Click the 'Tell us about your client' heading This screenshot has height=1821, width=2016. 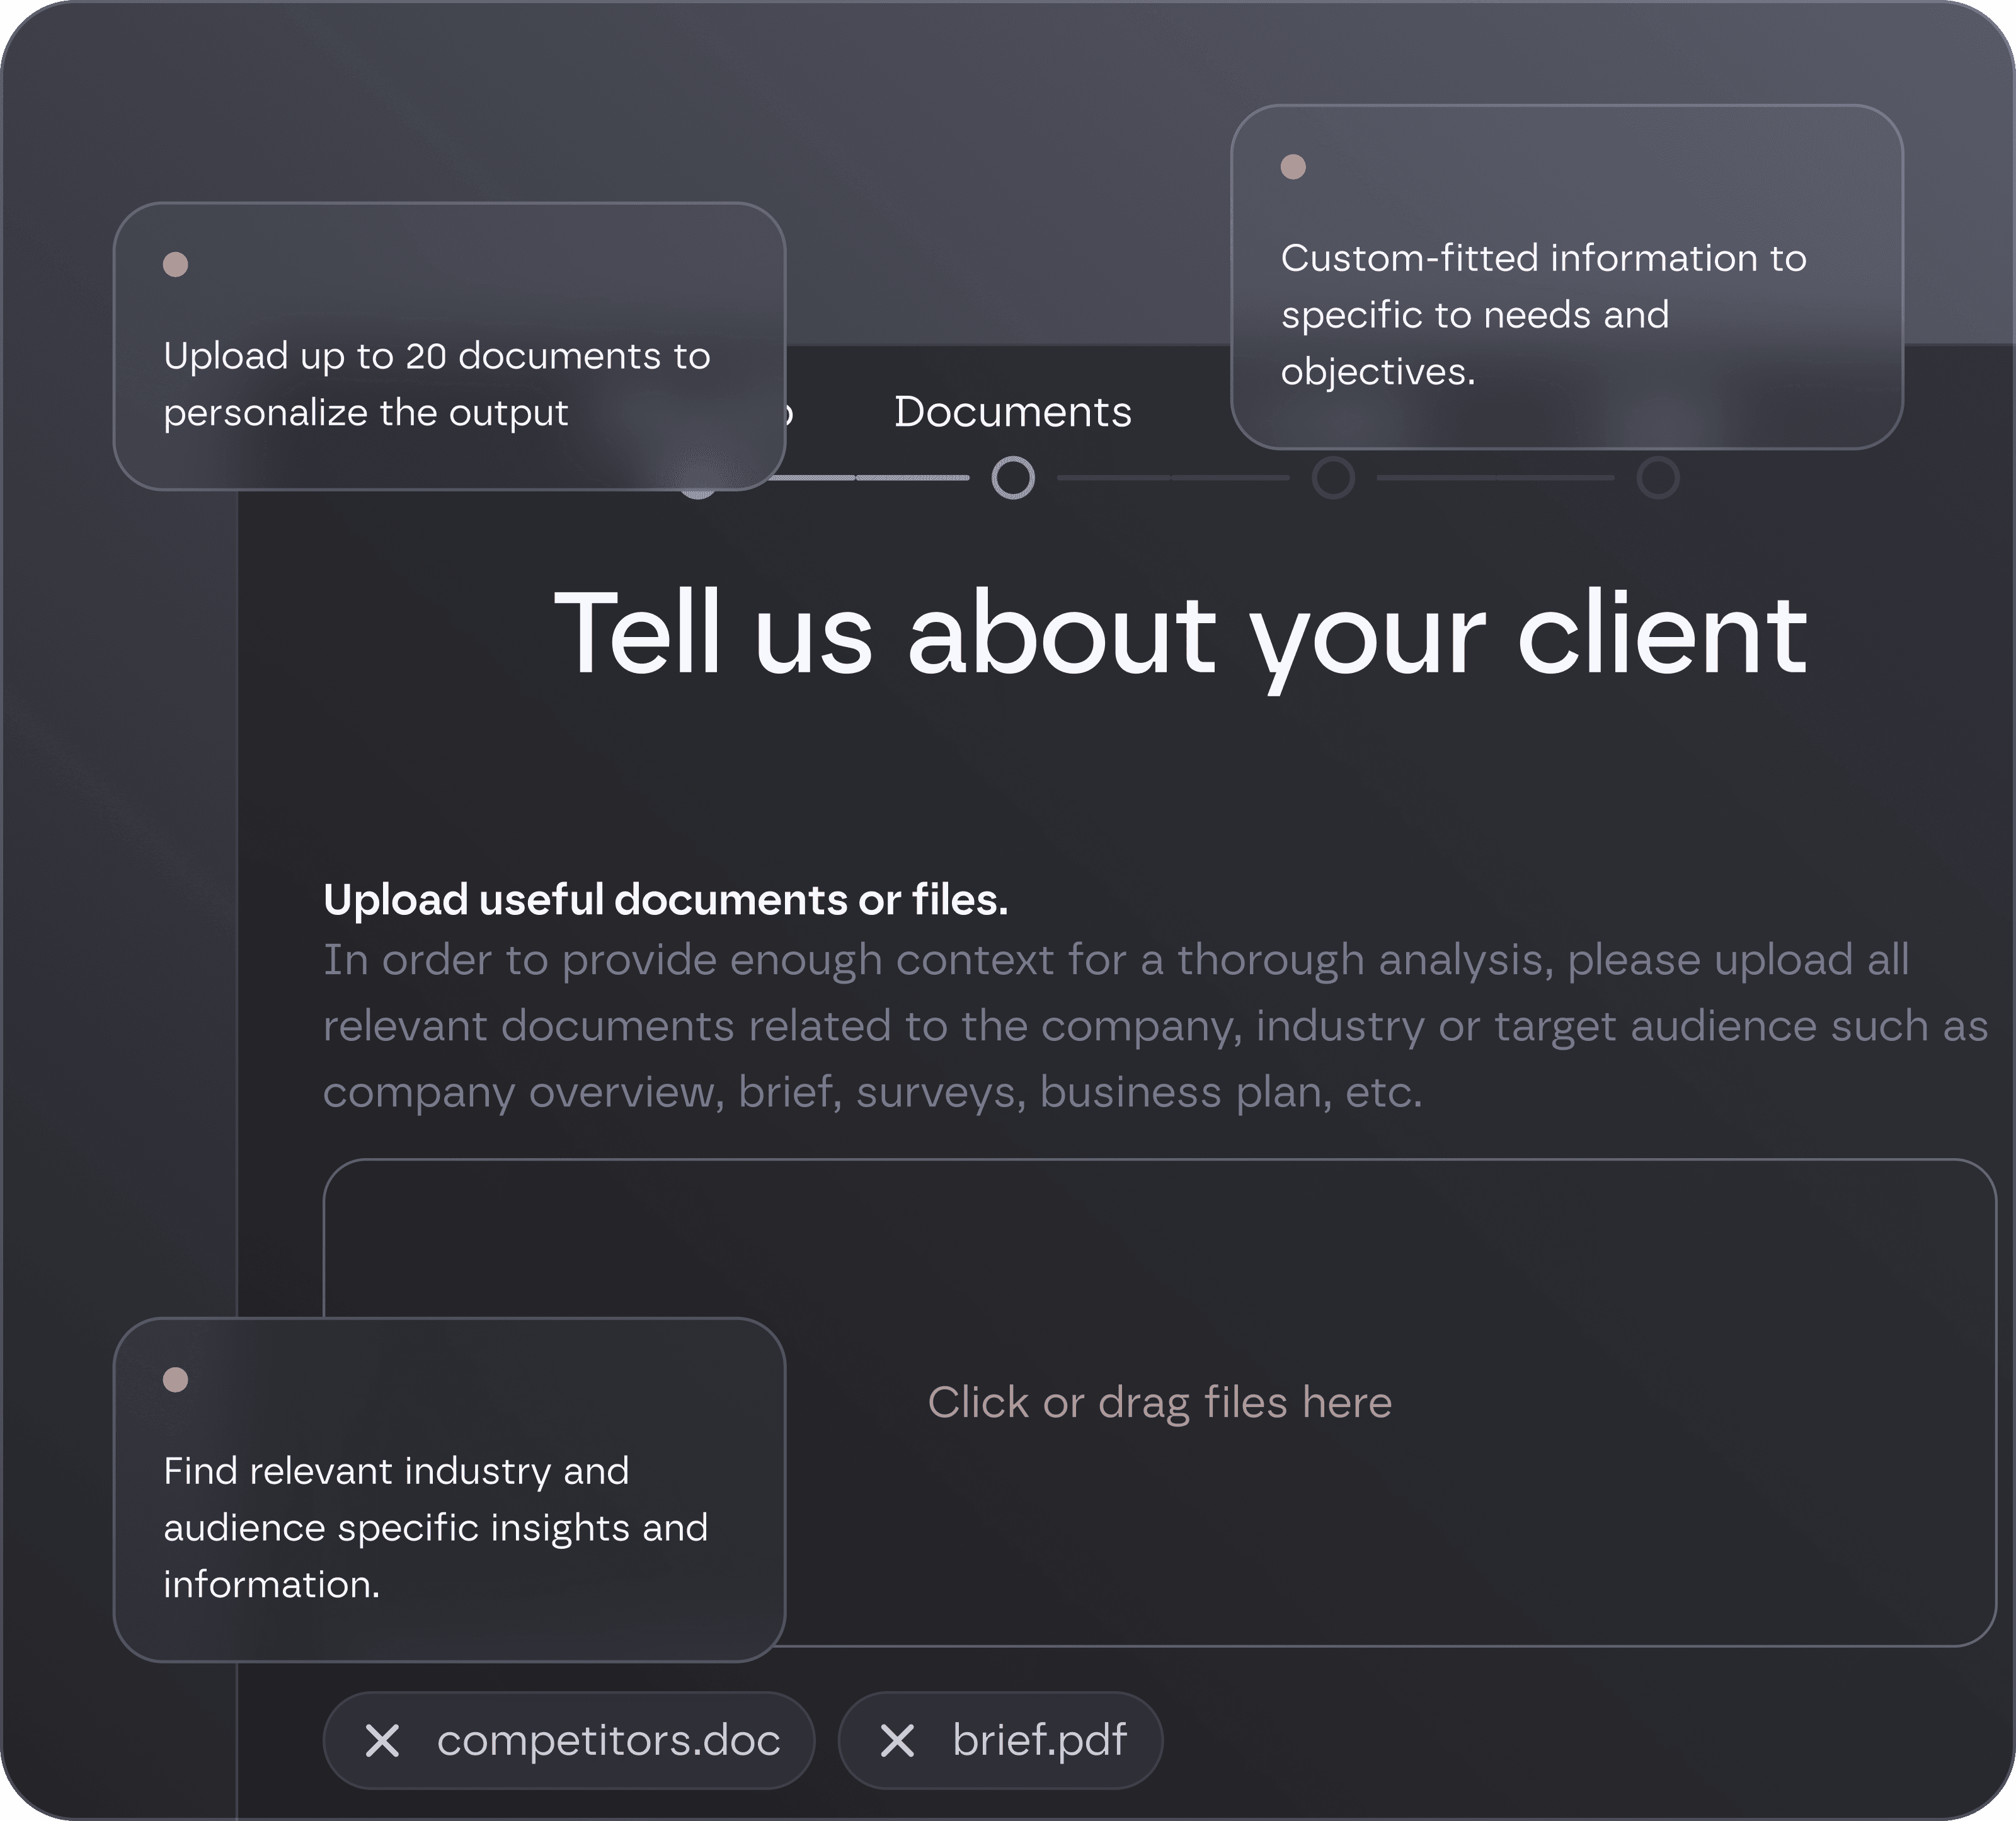click(1180, 634)
